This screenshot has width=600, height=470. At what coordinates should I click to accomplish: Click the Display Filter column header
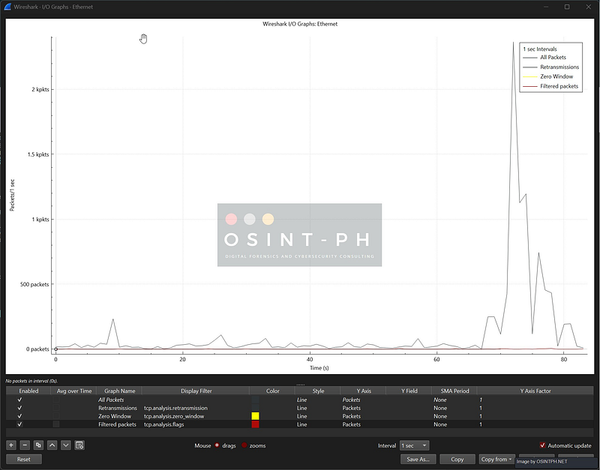coord(196,391)
